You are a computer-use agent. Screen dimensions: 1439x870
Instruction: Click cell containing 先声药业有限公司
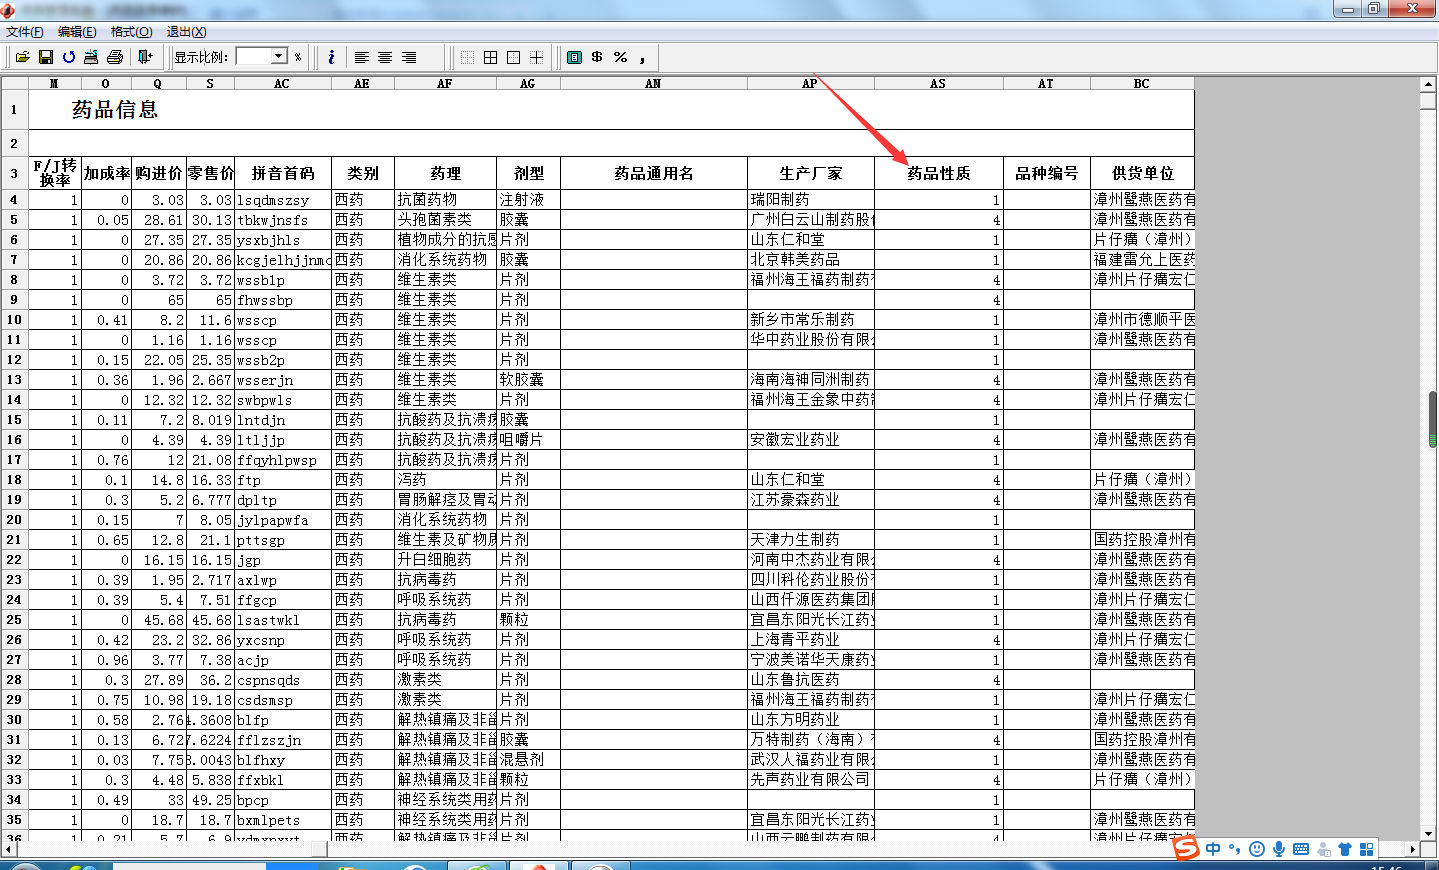click(811, 780)
